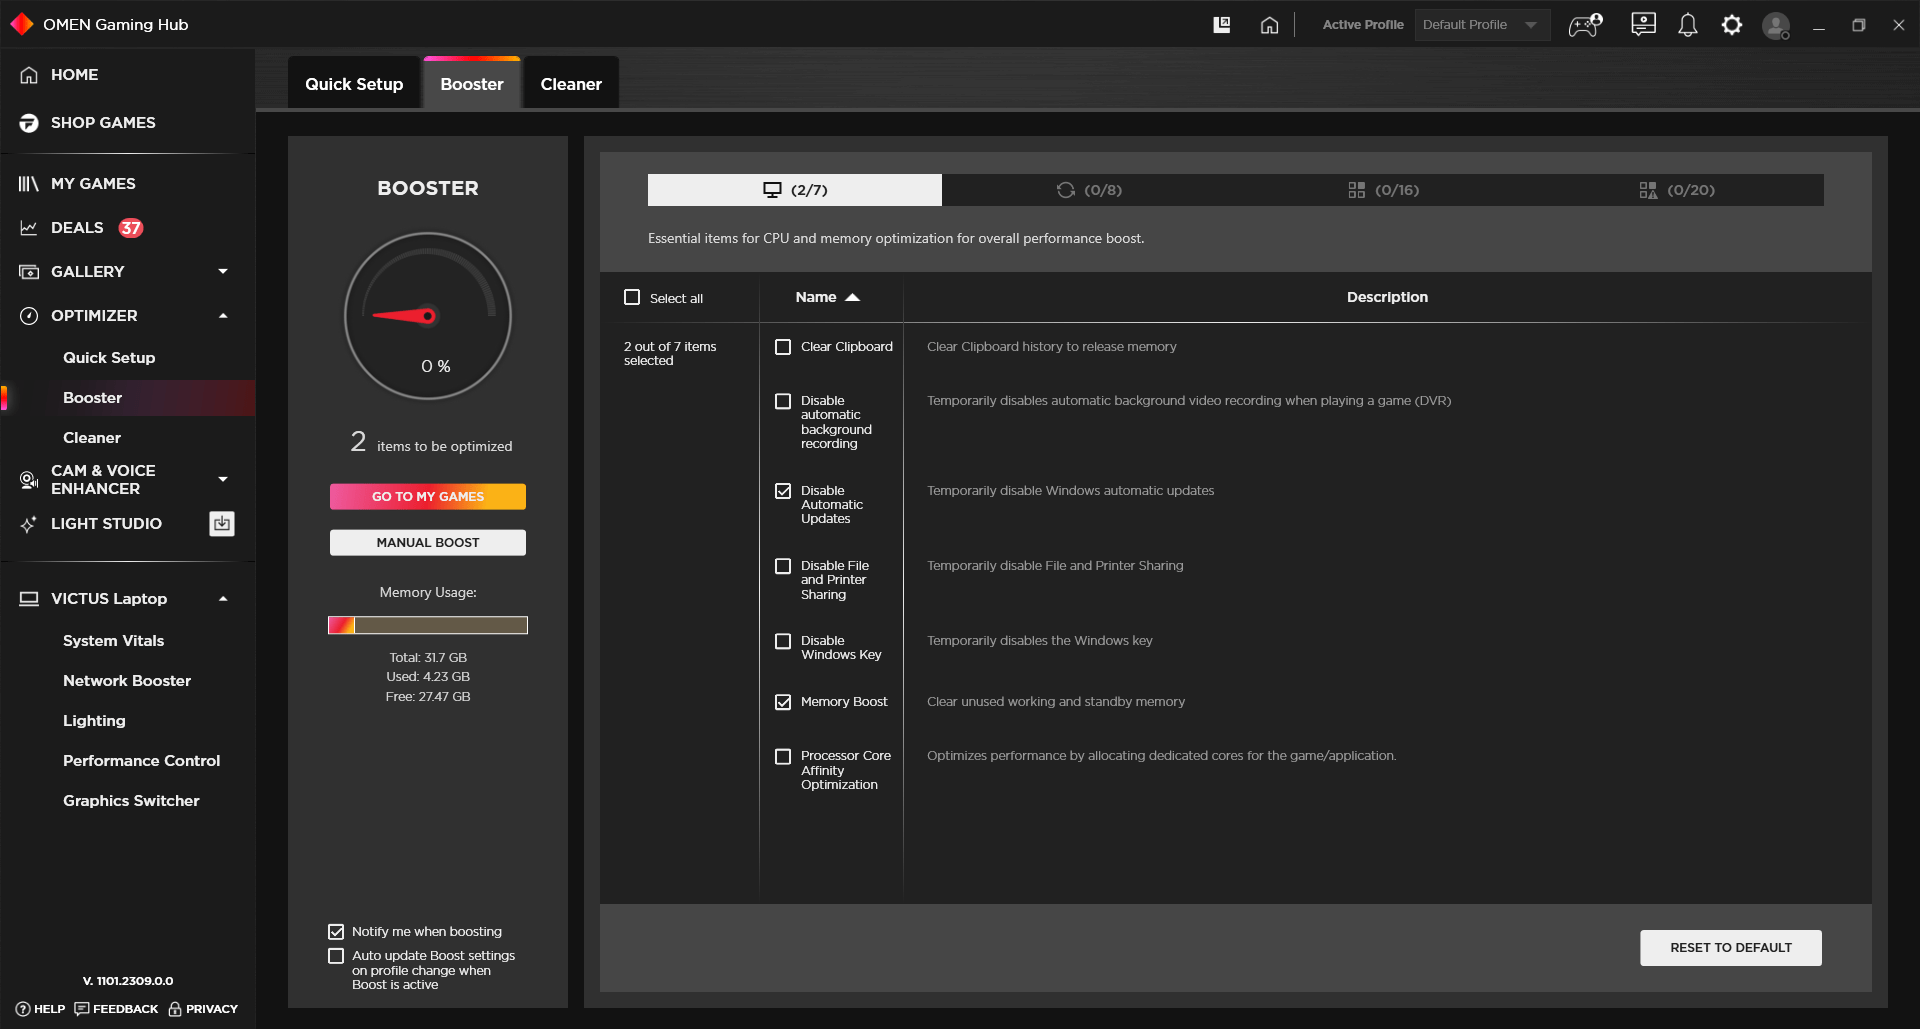Image resolution: width=1920 pixels, height=1029 pixels.
Task: Open Network Booster
Action: click(x=127, y=681)
